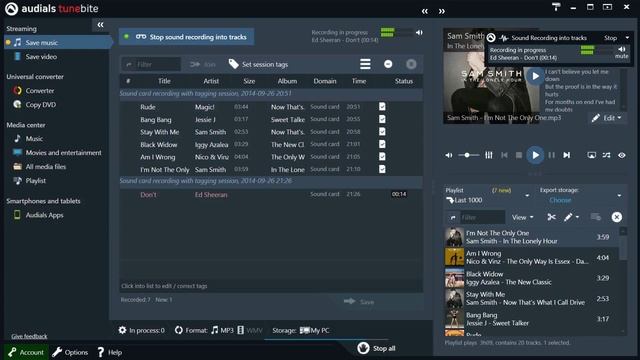640x360 pixels.
Task: Click the player volume speaker icon
Action: 449,155
